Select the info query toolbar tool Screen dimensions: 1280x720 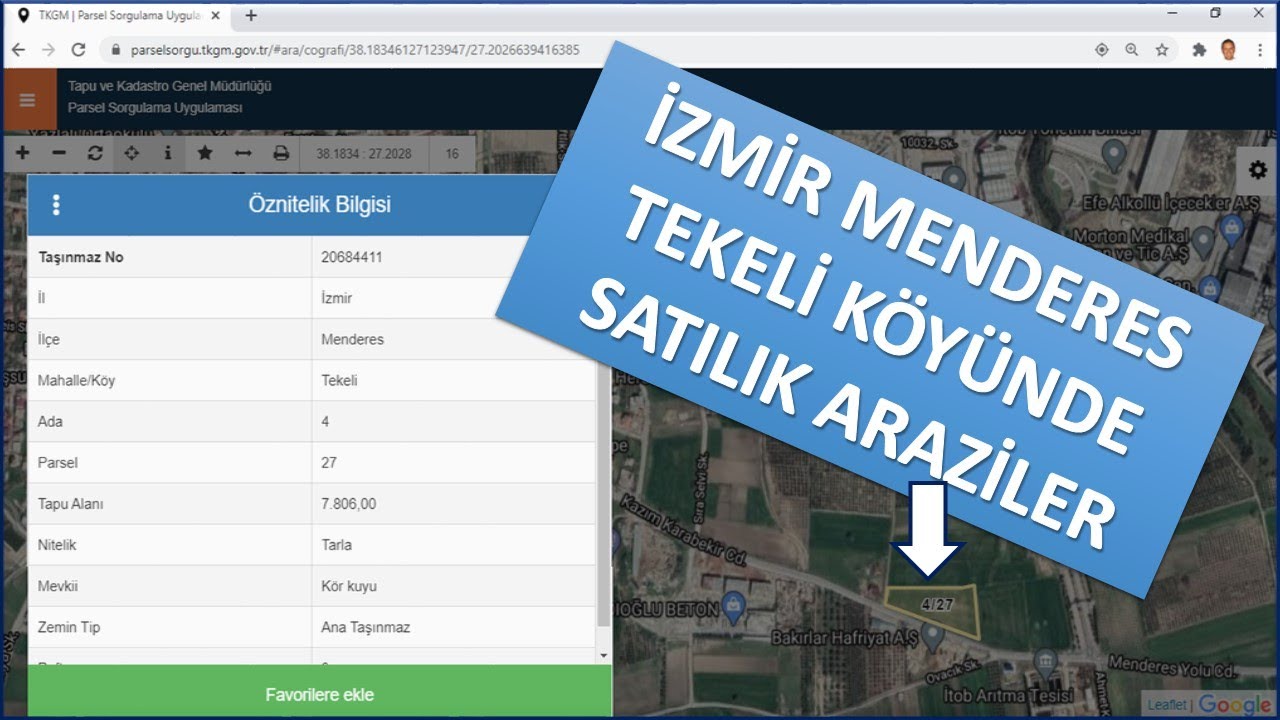click(167, 154)
